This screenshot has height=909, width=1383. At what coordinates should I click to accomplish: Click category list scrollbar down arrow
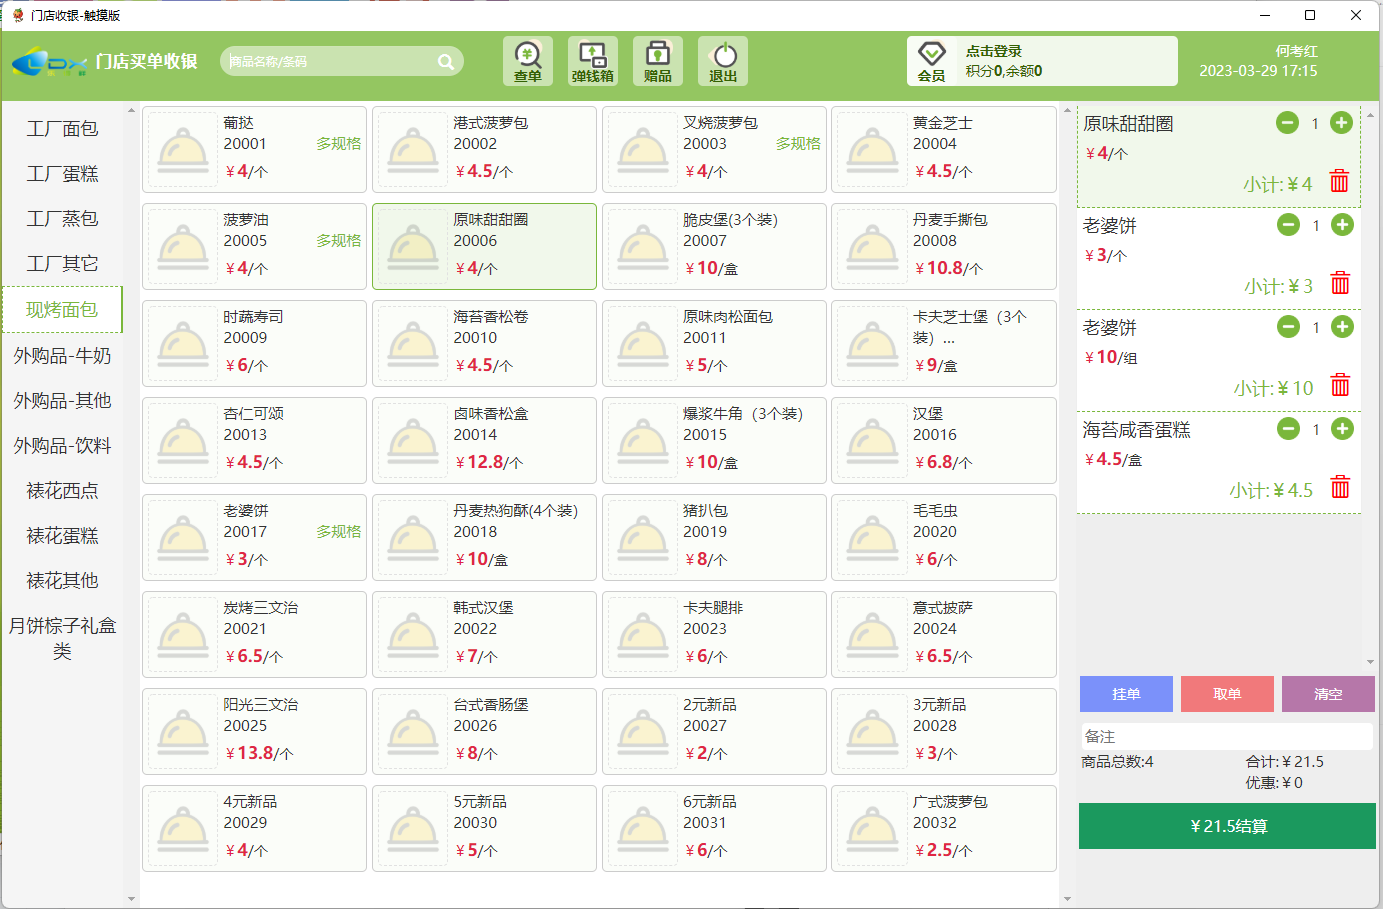coord(131,898)
